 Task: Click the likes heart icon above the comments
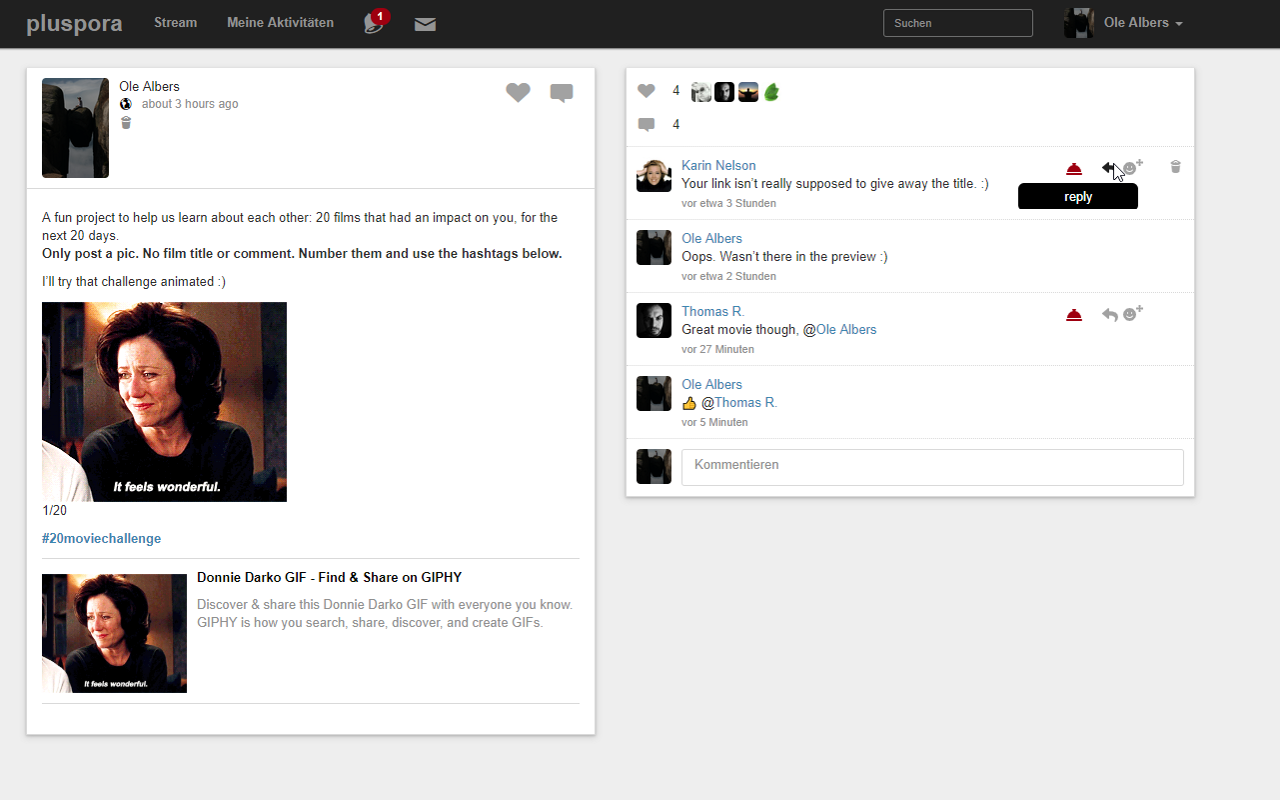(646, 91)
